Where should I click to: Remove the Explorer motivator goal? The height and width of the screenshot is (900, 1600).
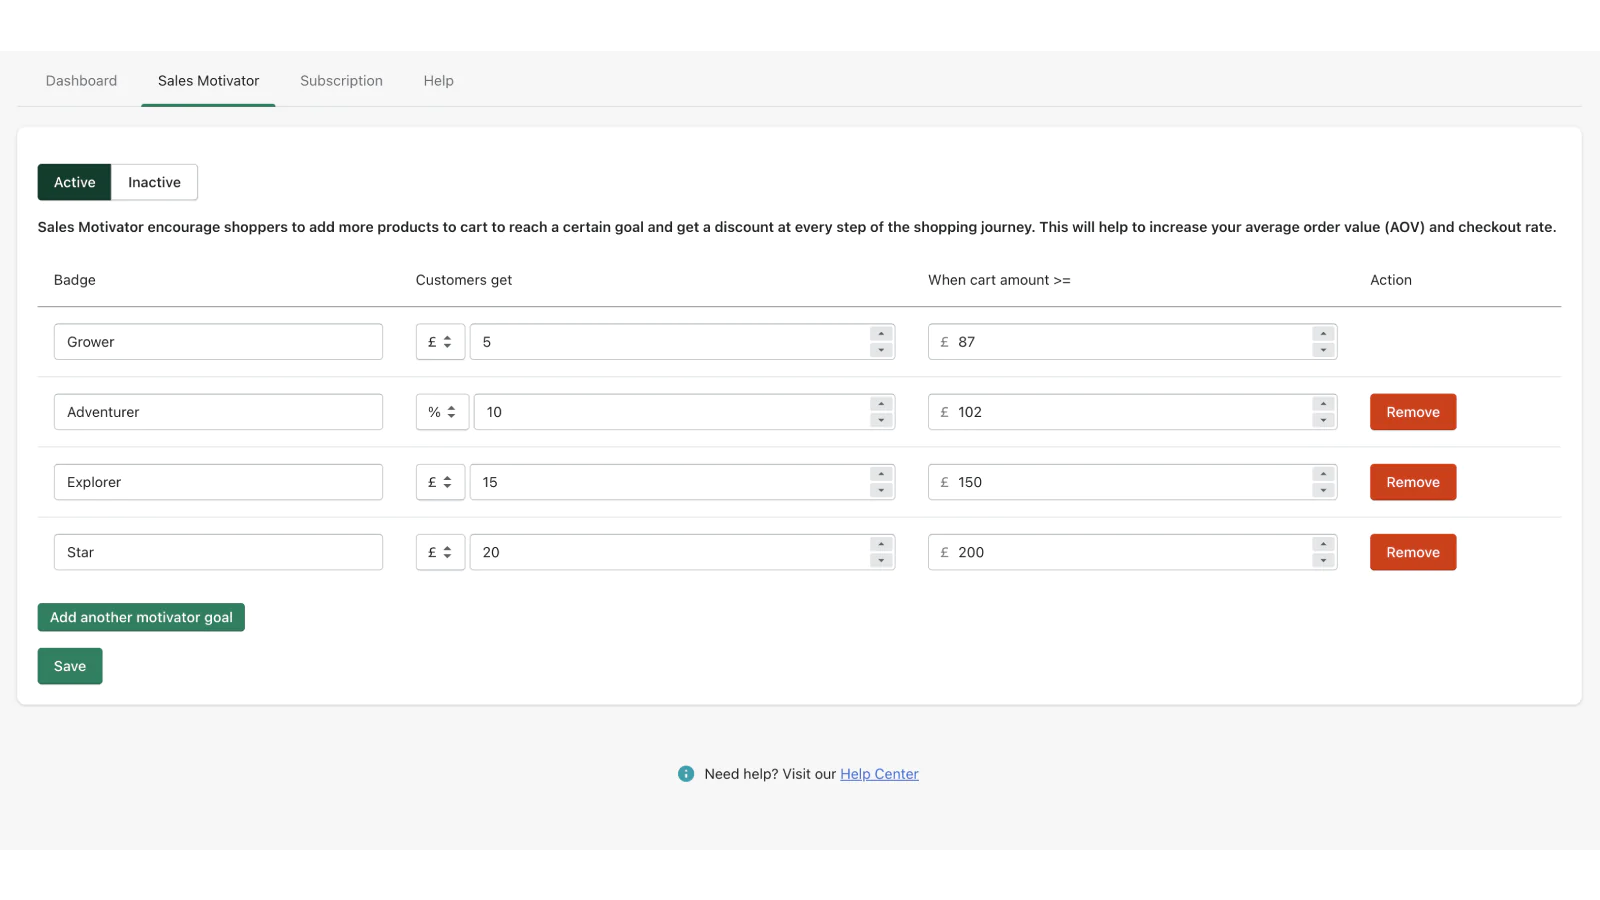coord(1412,482)
